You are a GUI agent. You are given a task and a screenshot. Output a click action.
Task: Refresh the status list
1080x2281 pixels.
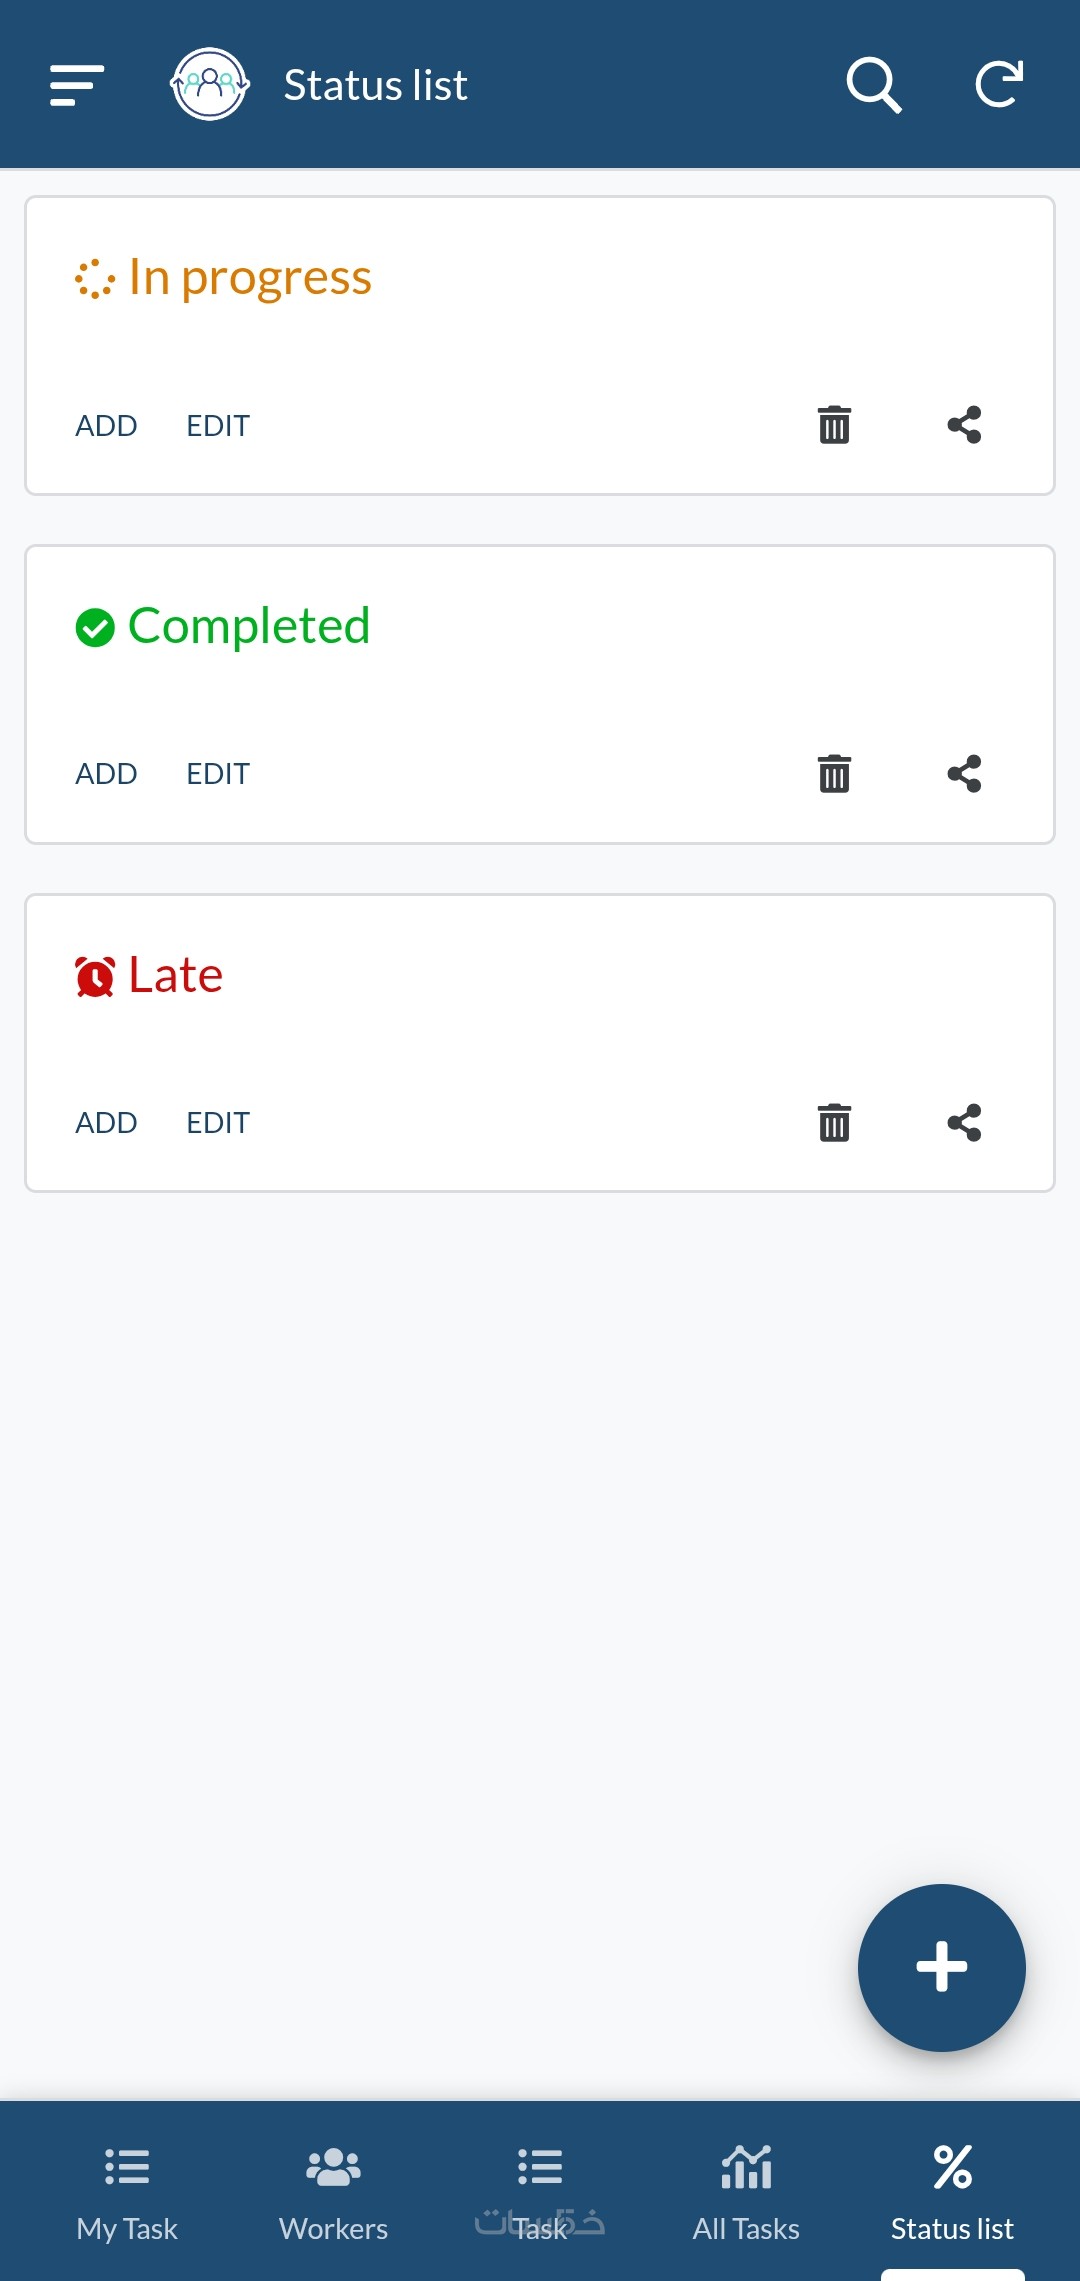(x=998, y=85)
